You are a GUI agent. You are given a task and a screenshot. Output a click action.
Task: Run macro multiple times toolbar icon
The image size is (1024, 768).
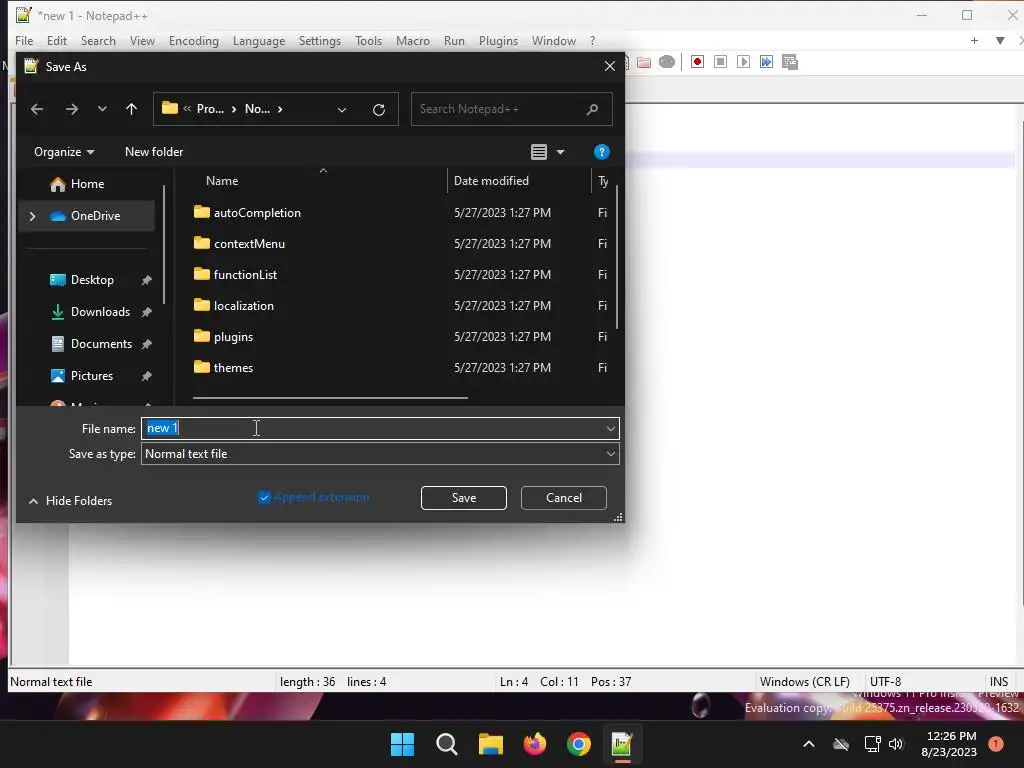(x=766, y=62)
